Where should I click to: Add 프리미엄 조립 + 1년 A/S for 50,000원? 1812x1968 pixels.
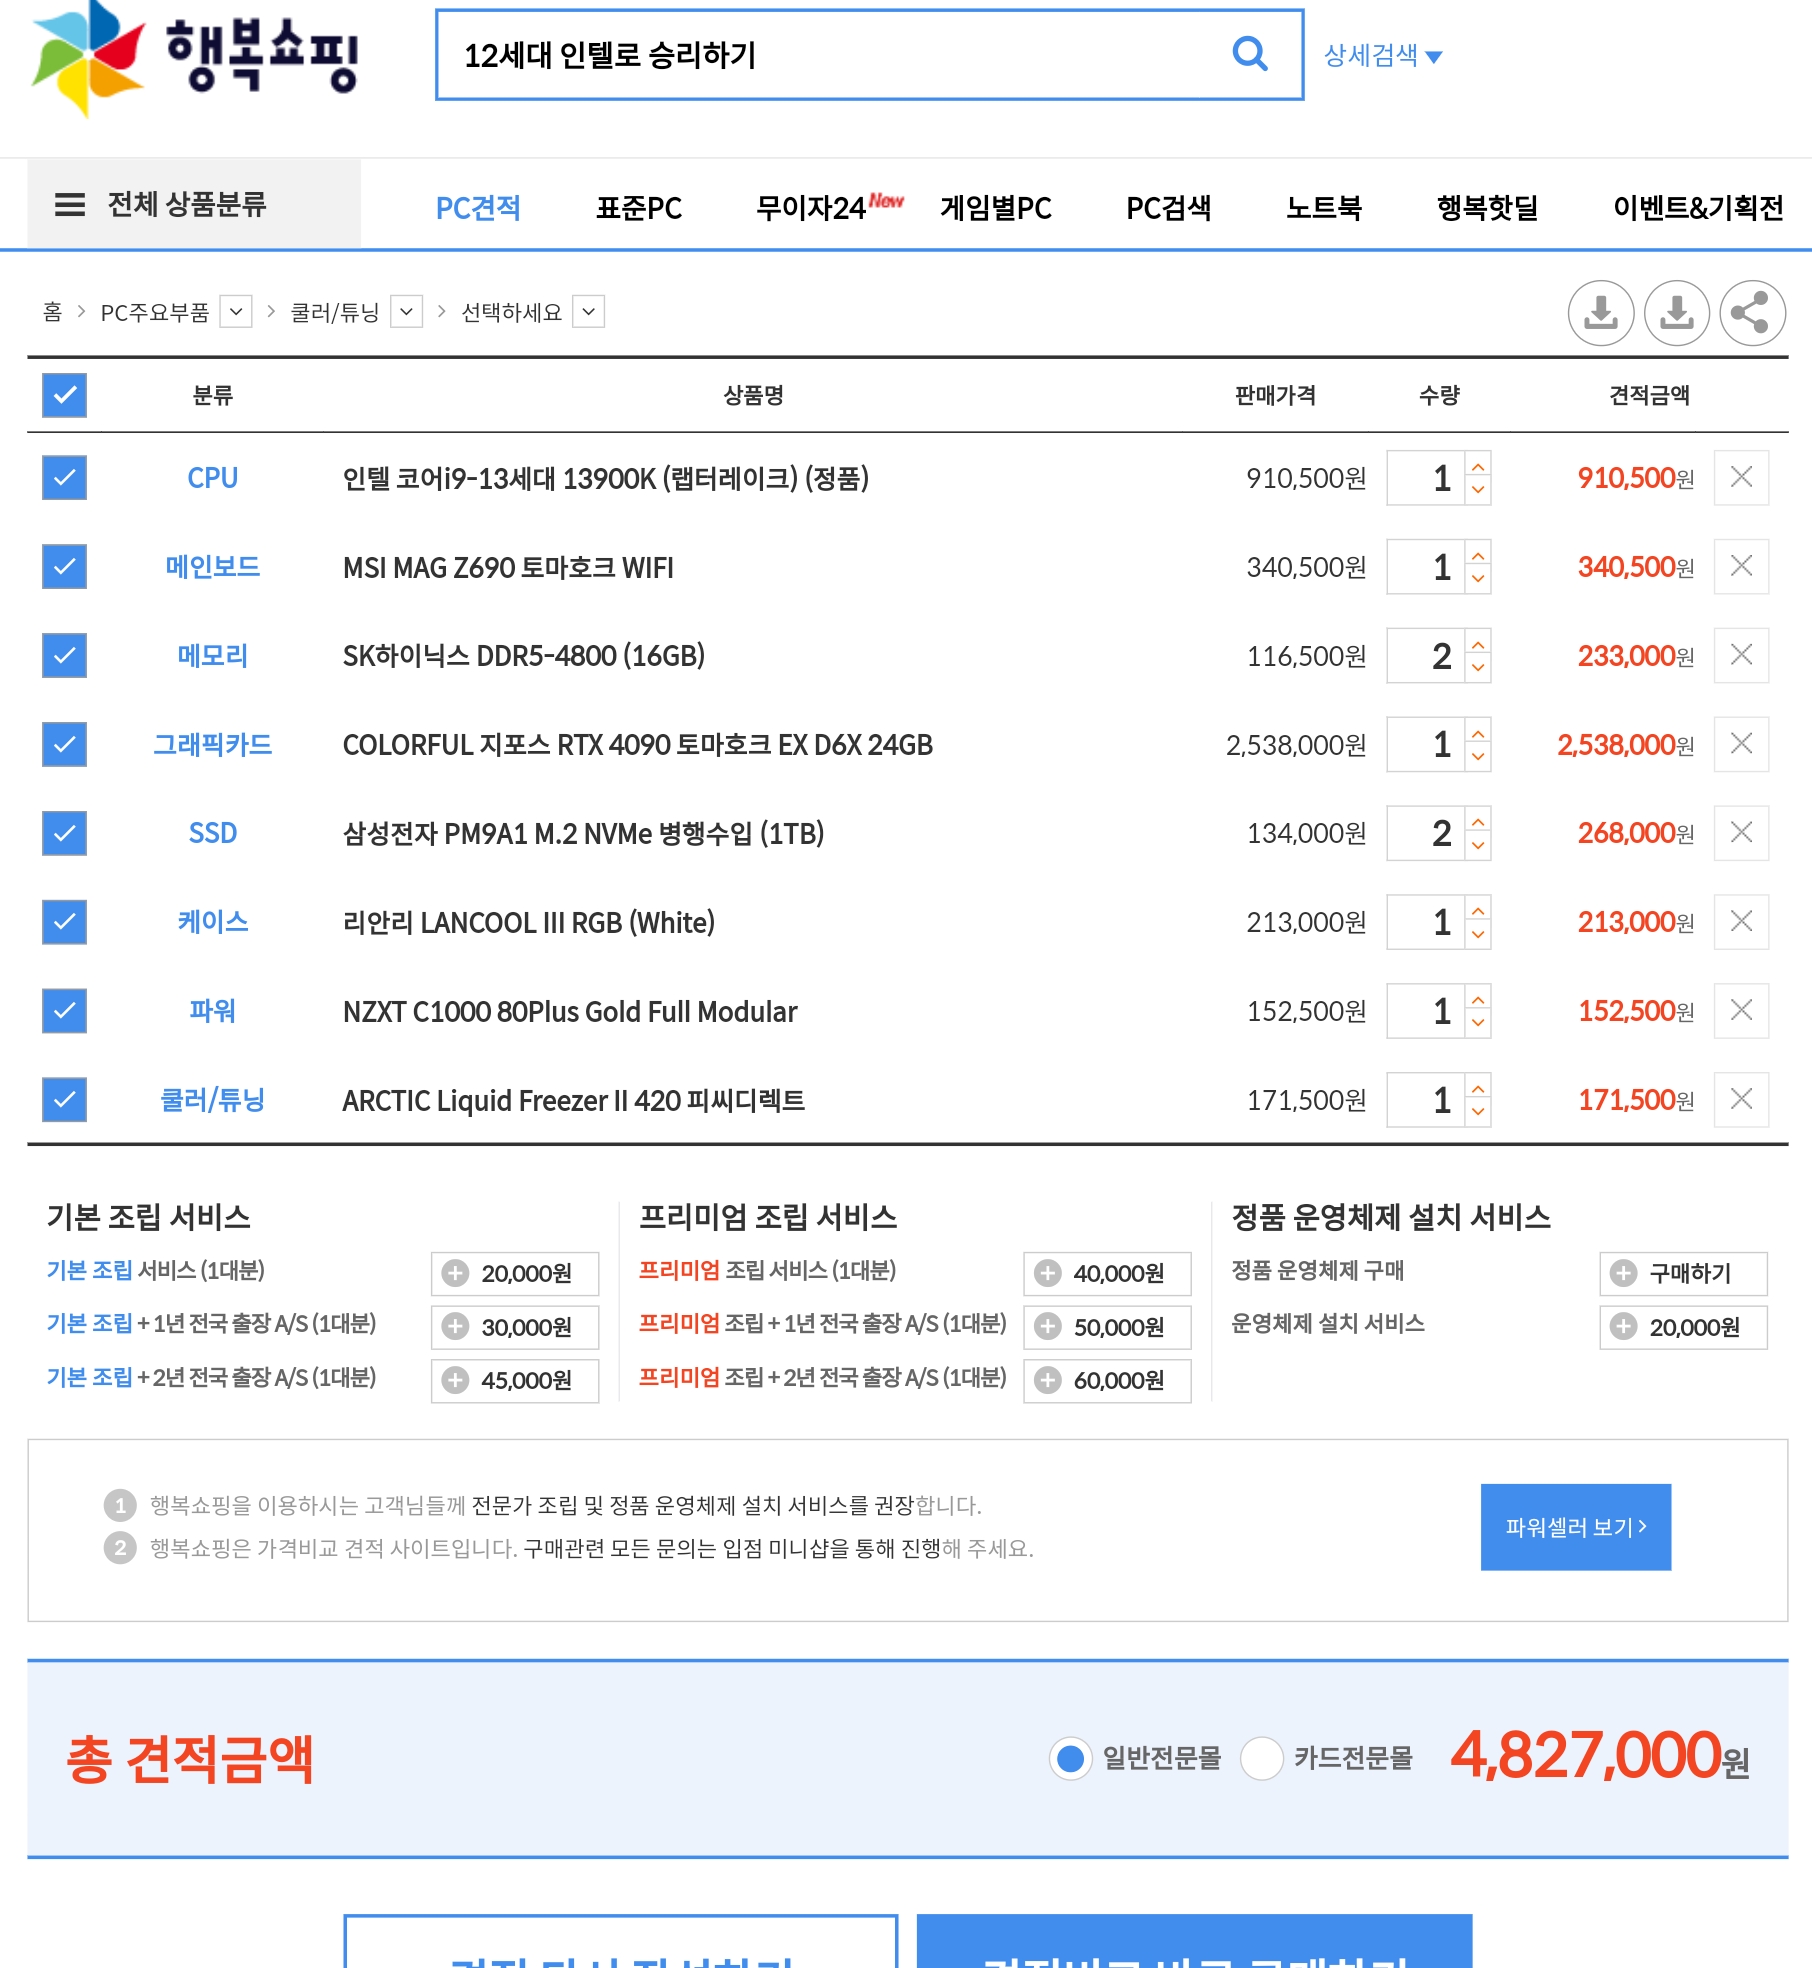point(1107,1327)
